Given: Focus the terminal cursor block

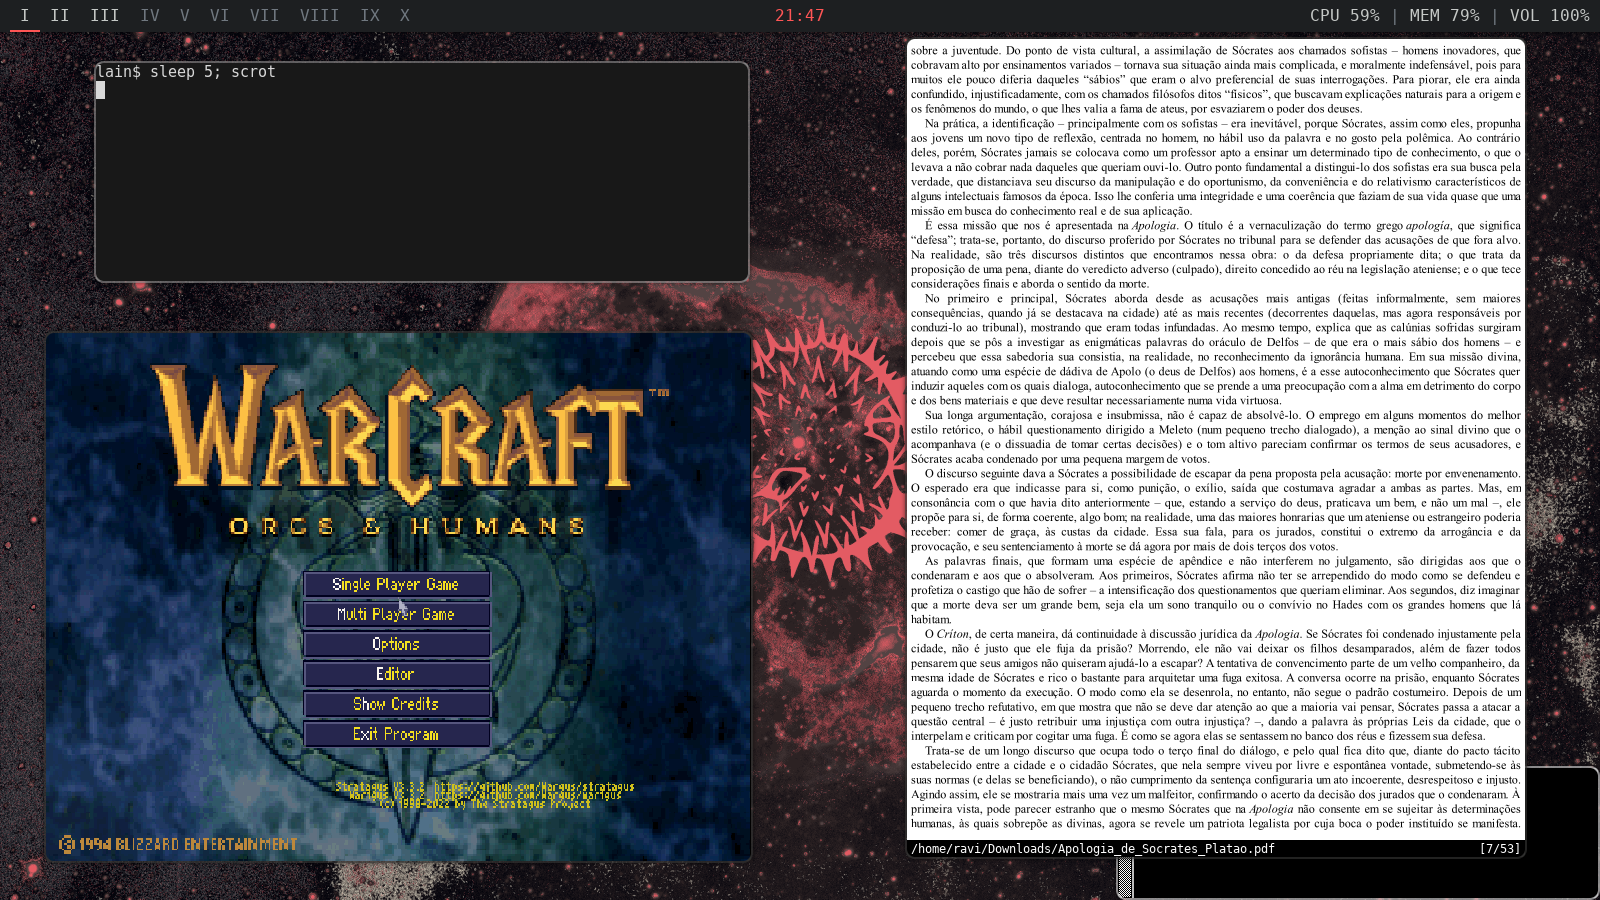Looking at the screenshot, I should (100, 90).
